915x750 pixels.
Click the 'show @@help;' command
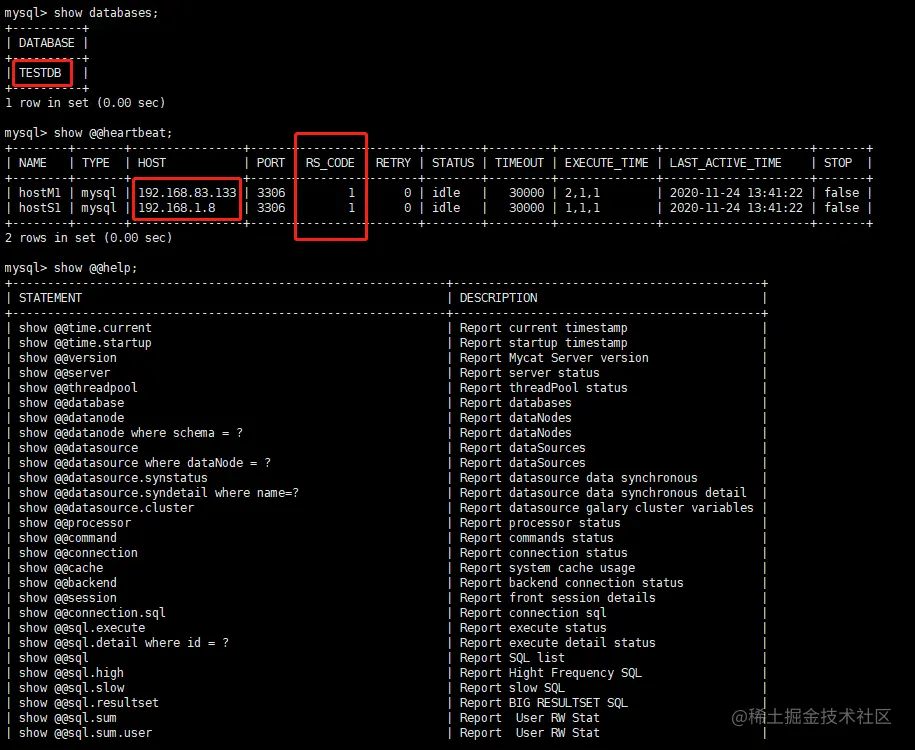96,268
